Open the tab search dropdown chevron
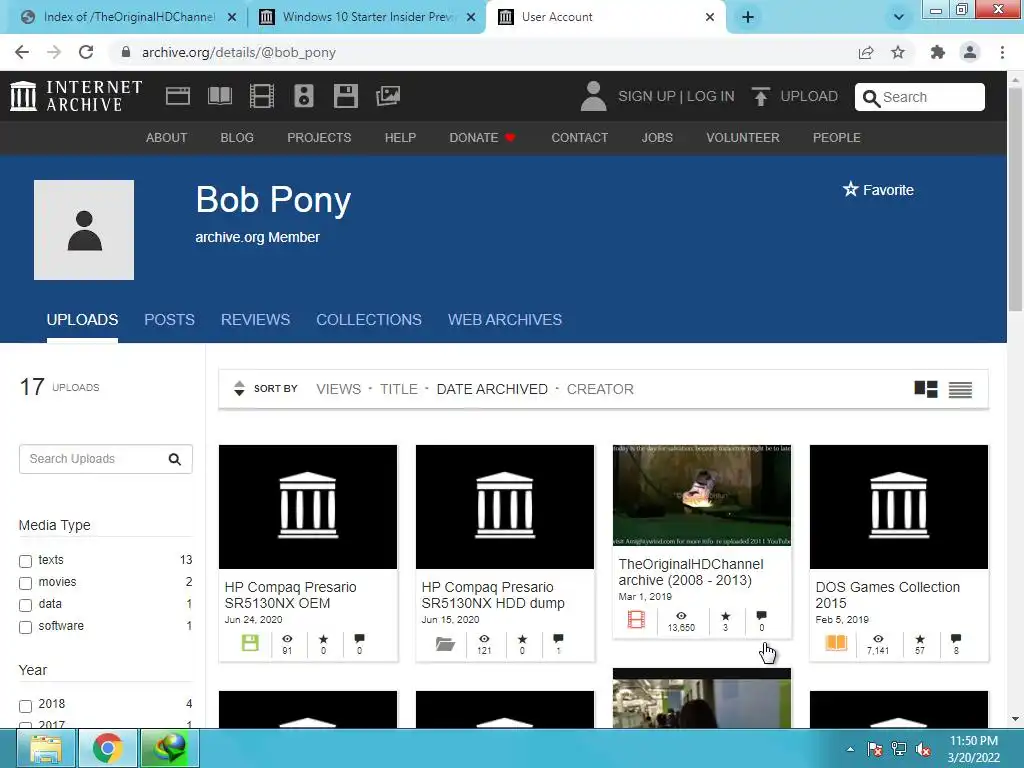The width and height of the screenshot is (1024, 768). click(899, 17)
